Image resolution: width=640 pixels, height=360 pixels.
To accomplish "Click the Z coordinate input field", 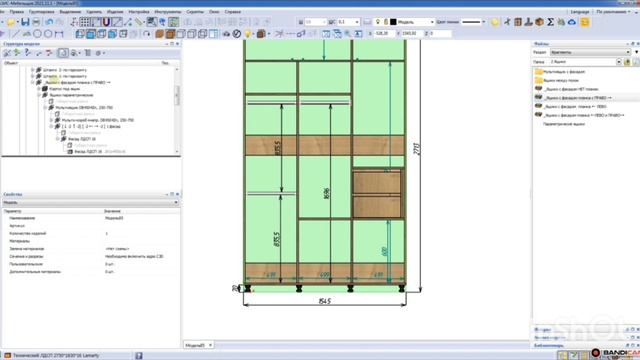I will pos(440,33).
